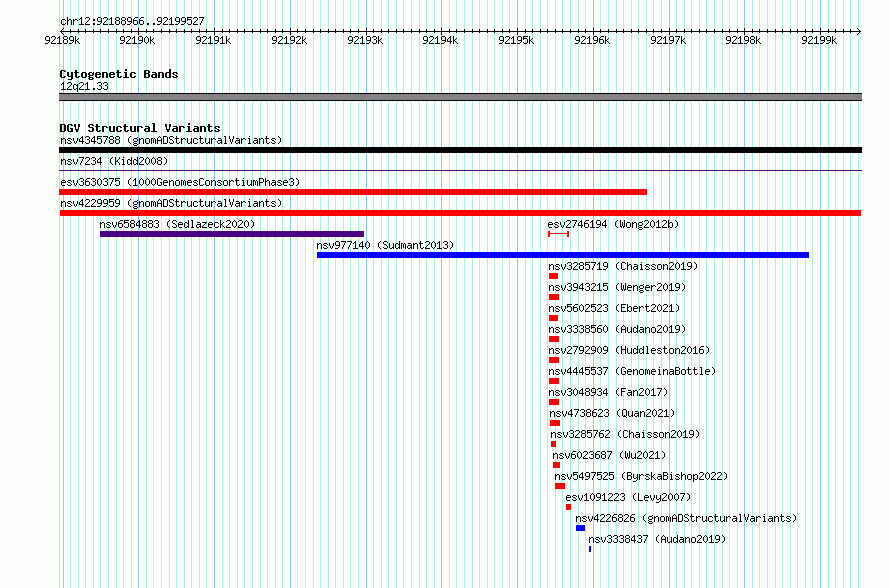The height and width of the screenshot is (588, 890).
Task: Select the red esv3630375 variant bar
Action: click(x=353, y=192)
